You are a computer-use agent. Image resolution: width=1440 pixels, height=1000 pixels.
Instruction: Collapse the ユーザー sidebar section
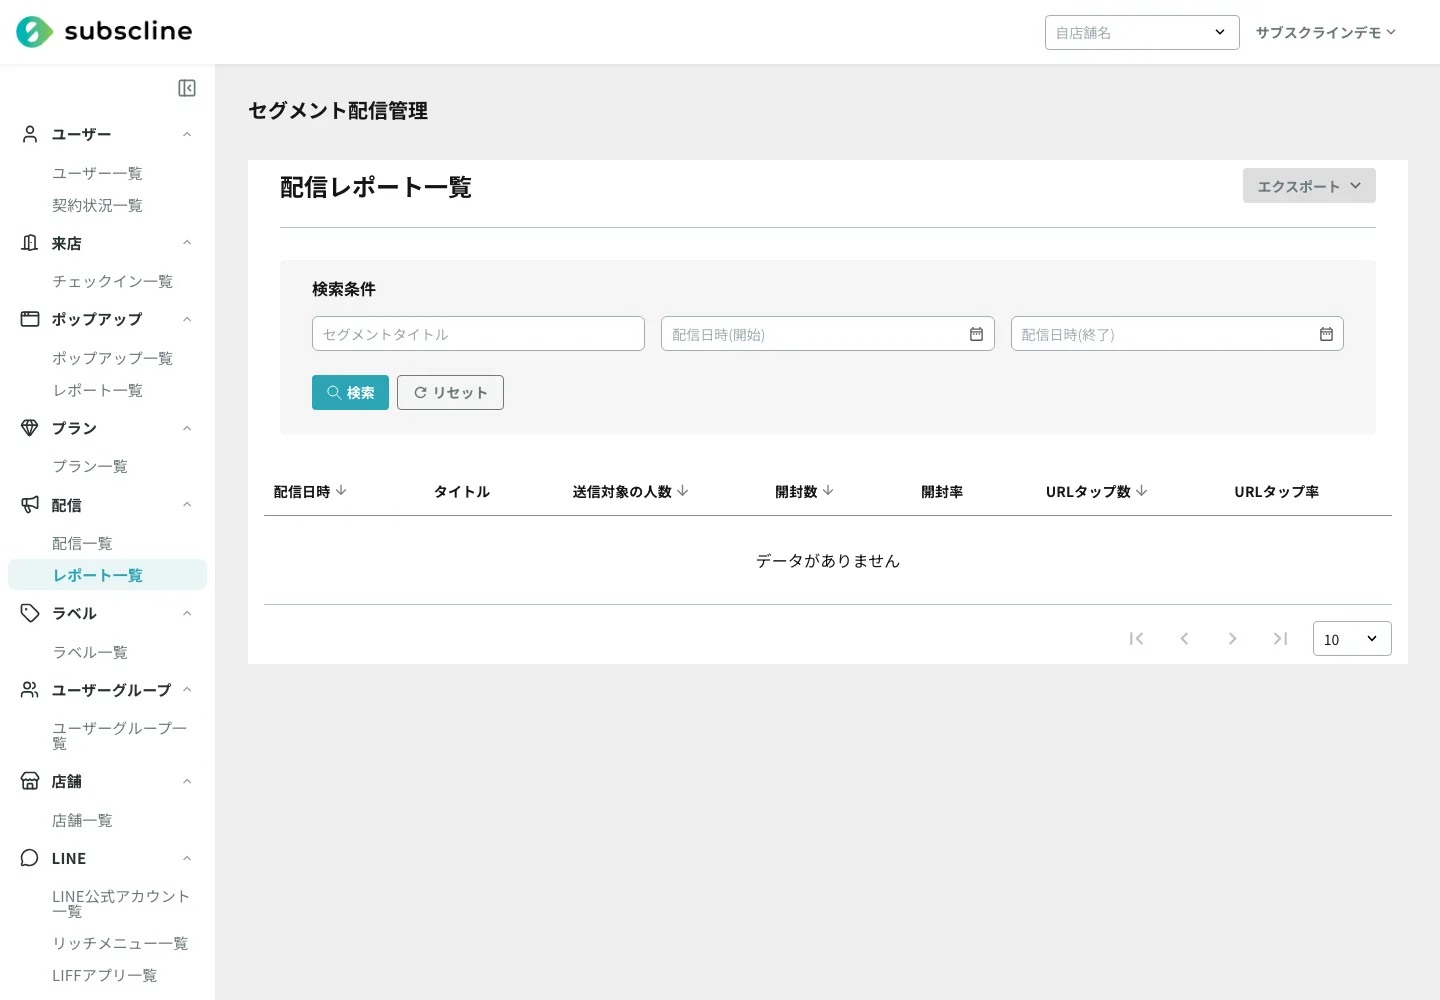[x=187, y=134]
